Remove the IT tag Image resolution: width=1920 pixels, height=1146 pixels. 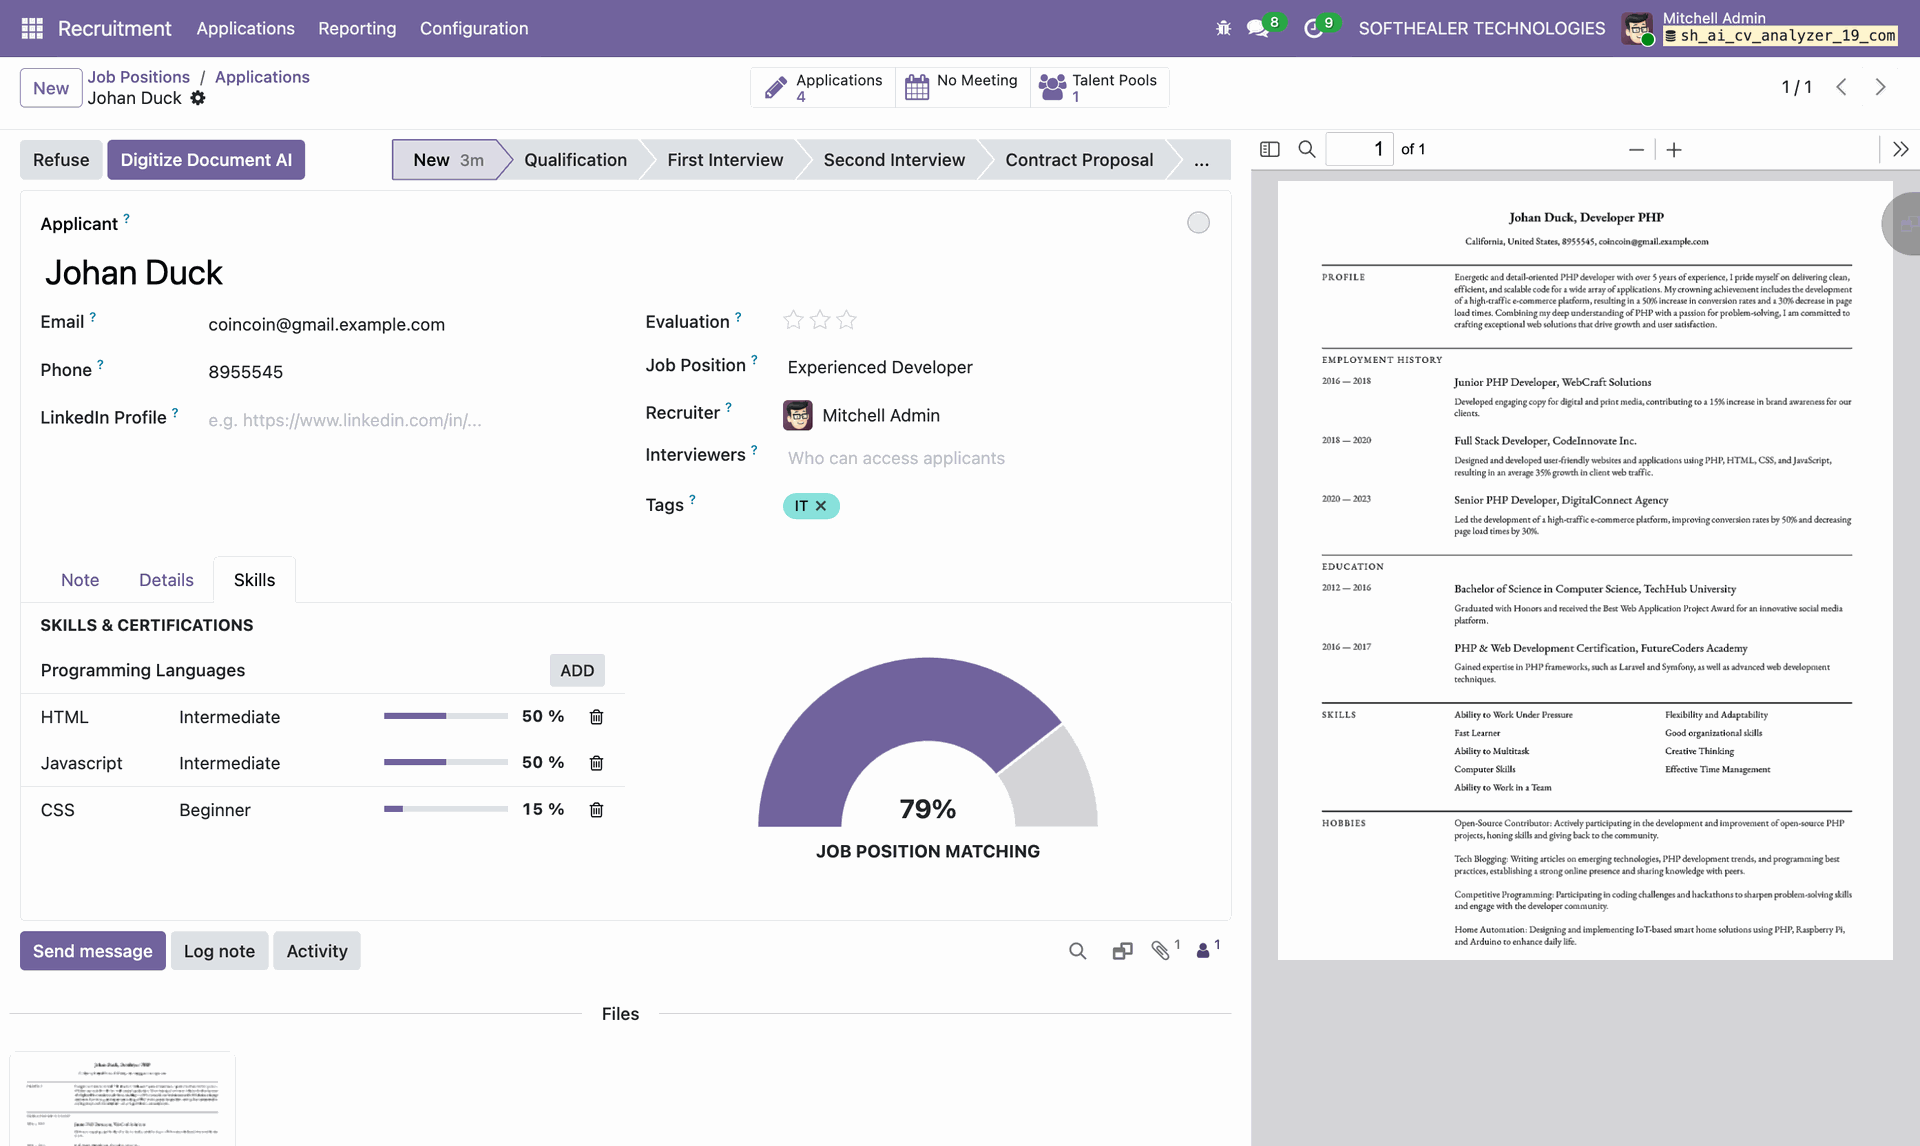point(821,506)
